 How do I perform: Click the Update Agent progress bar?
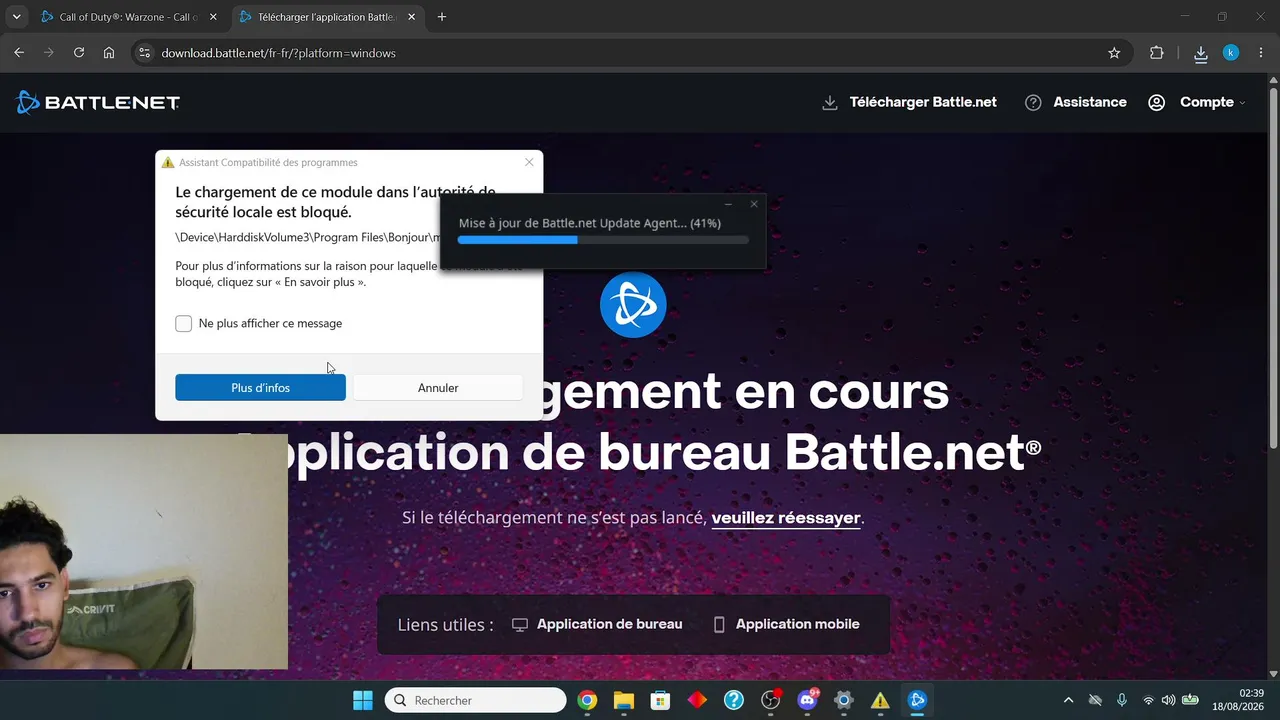(603, 240)
